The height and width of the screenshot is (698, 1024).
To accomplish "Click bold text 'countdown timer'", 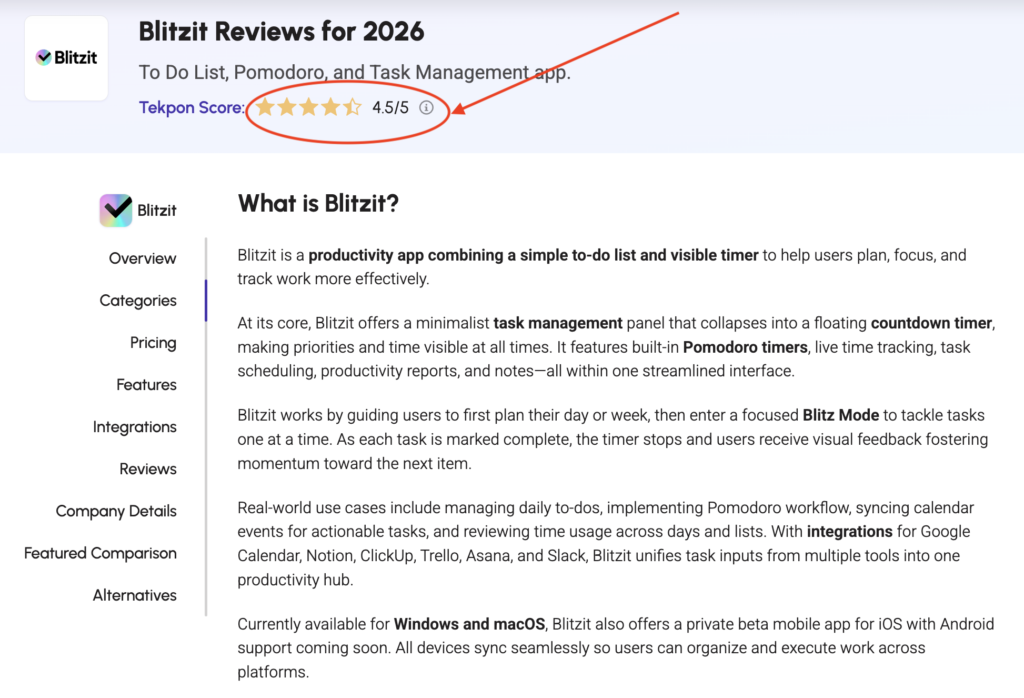I will pyautogui.click(x=931, y=323).
